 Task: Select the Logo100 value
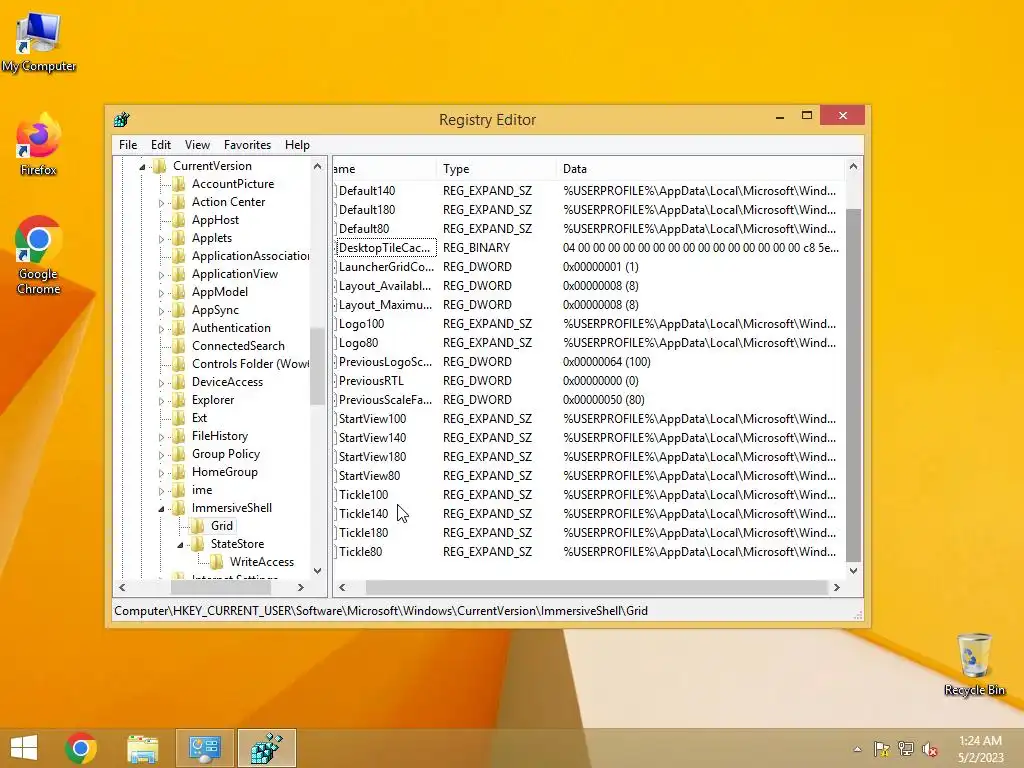point(361,324)
